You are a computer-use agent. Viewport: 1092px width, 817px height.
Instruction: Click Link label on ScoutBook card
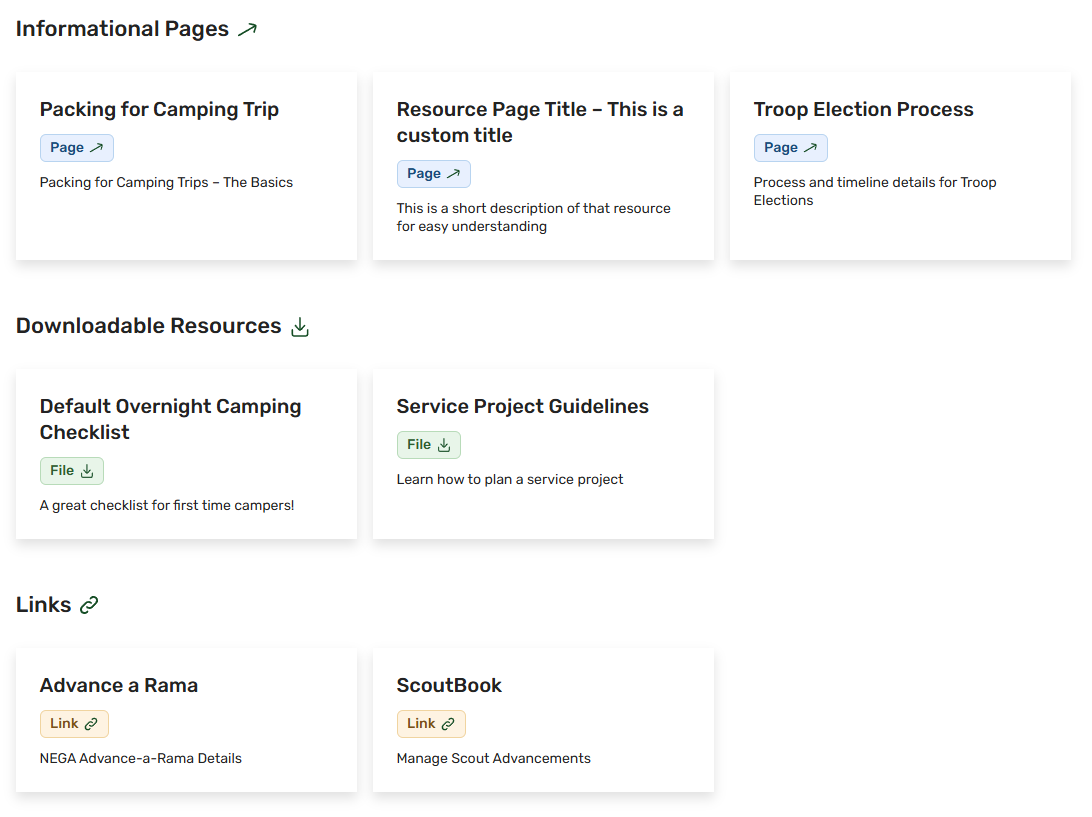click(421, 724)
